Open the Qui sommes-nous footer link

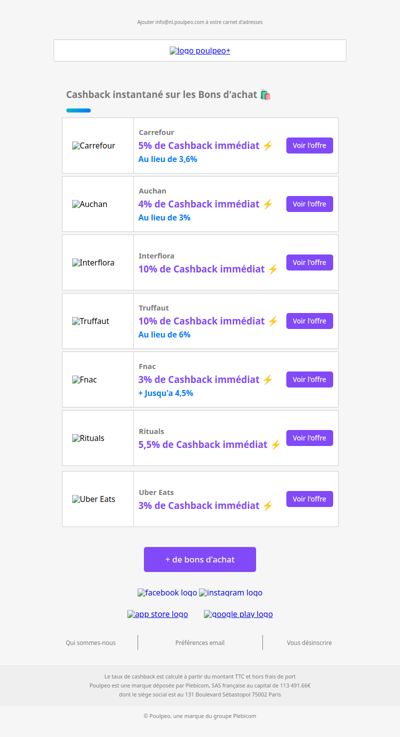tap(91, 643)
